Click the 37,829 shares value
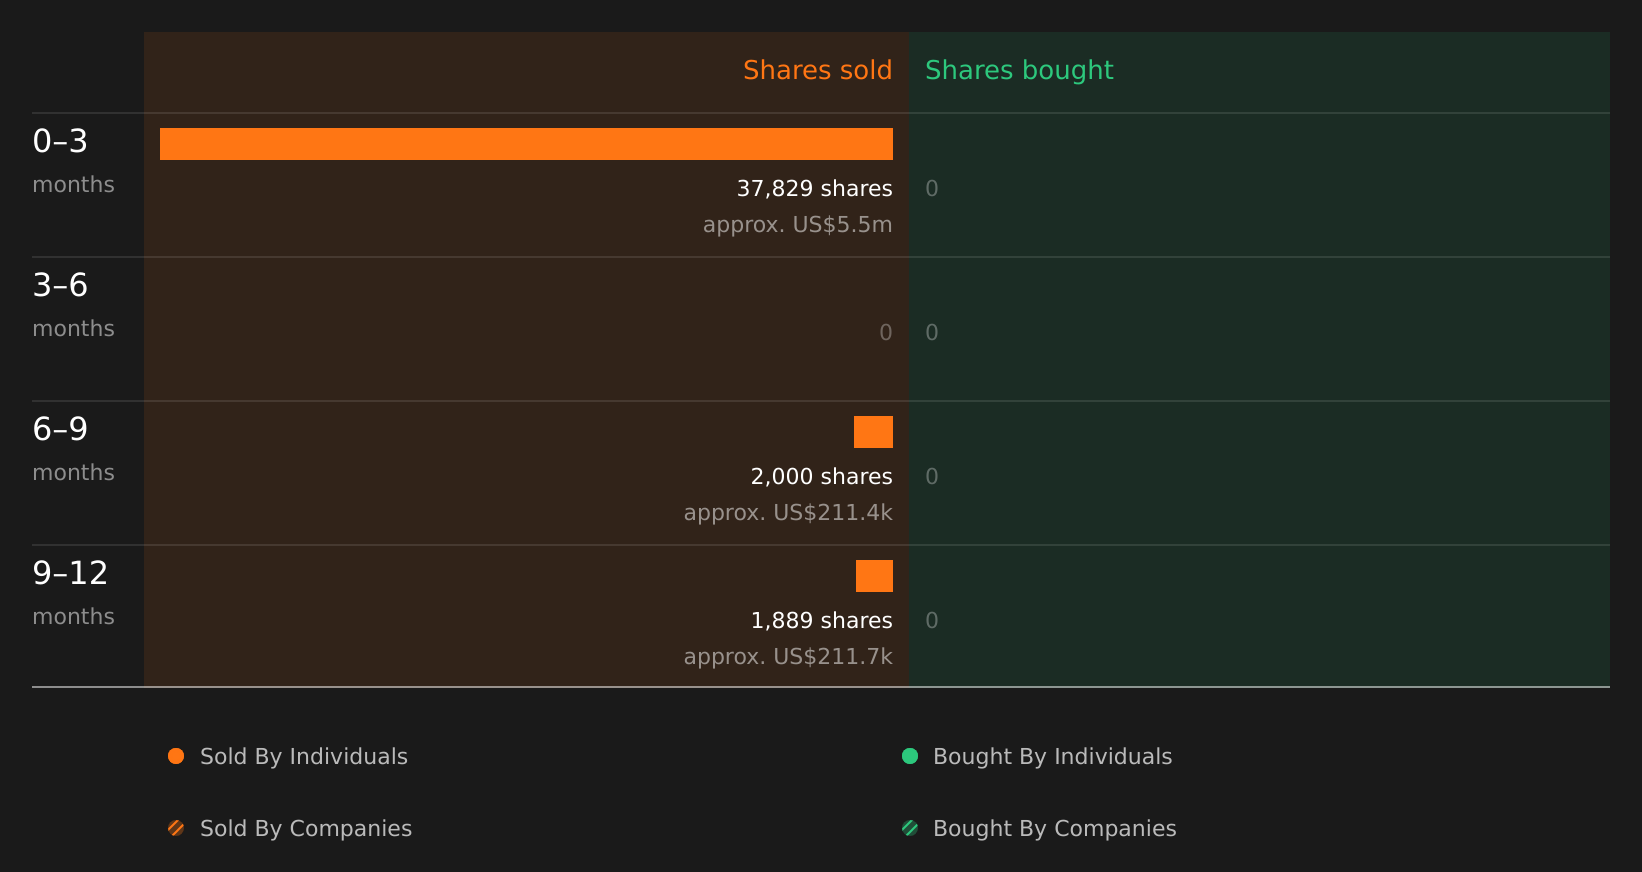 pyautogui.click(x=814, y=189)
